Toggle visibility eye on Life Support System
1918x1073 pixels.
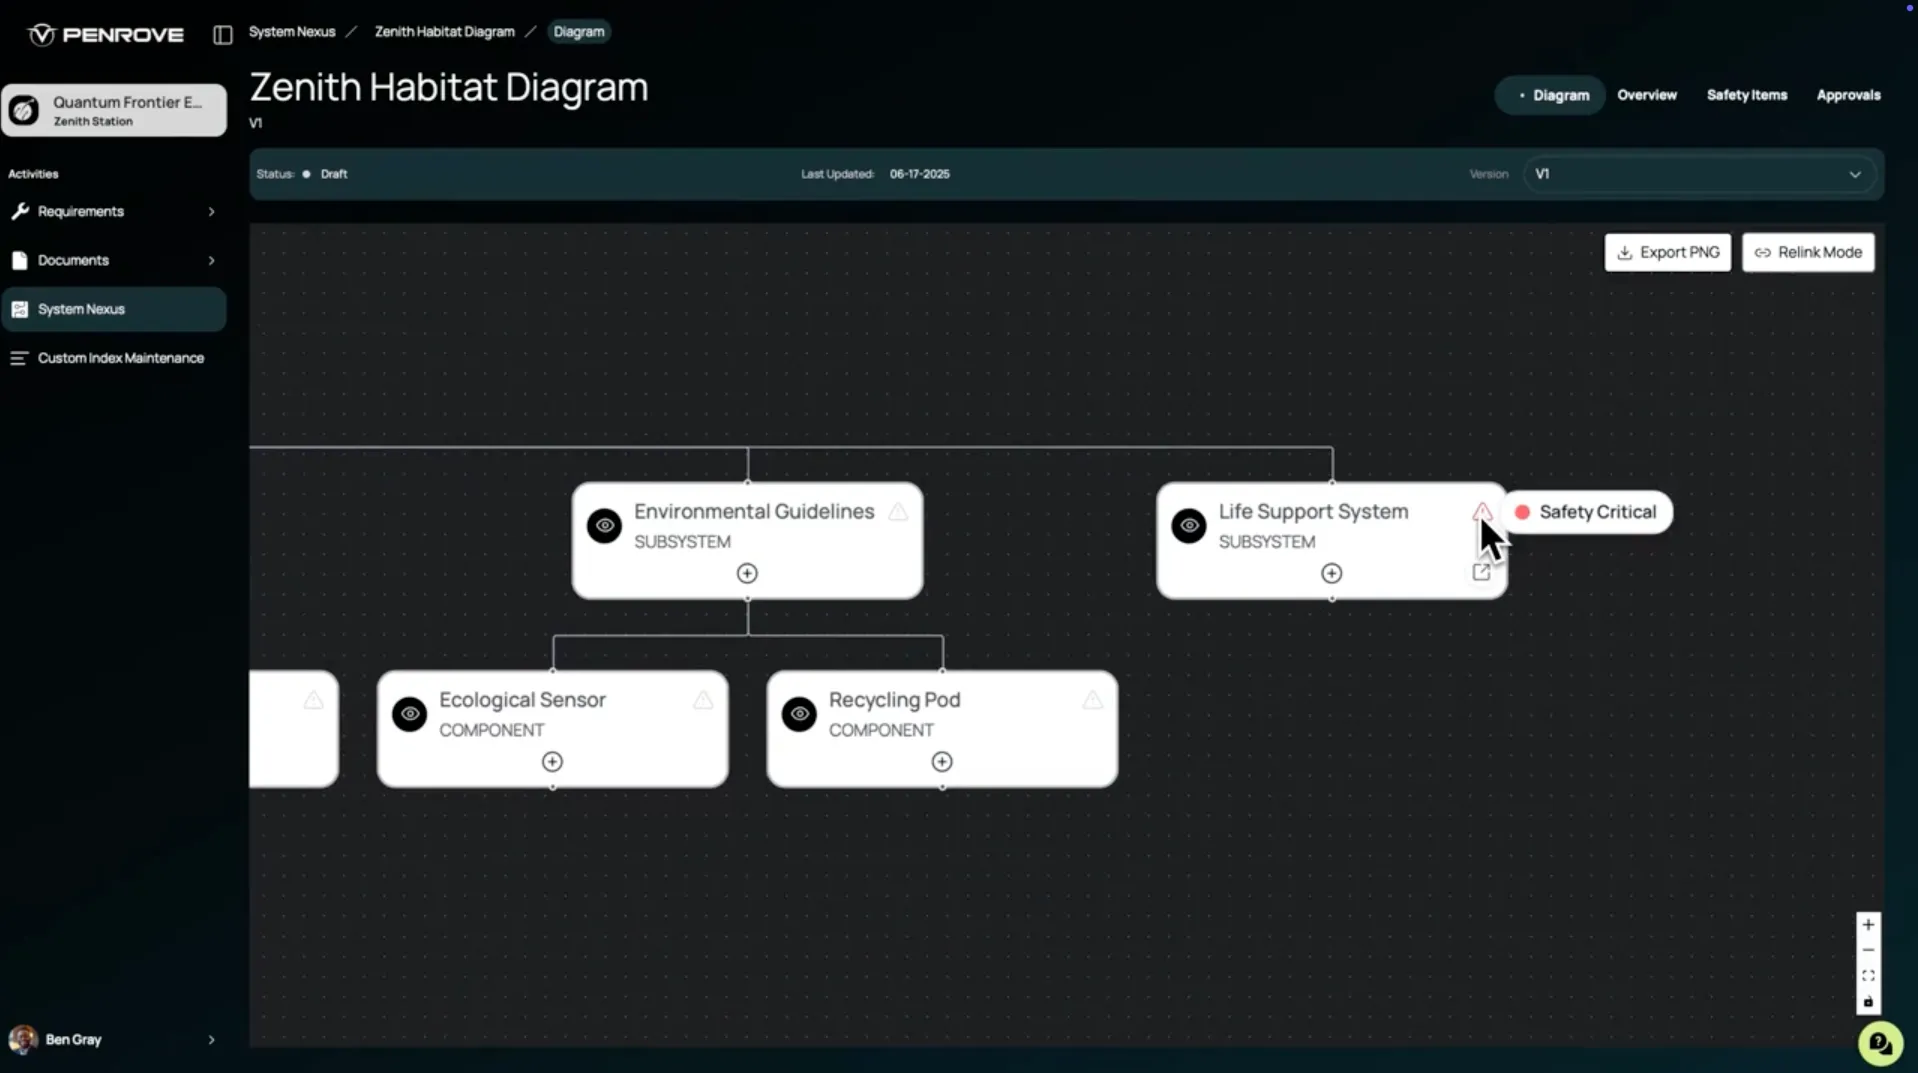[1189, 525]
